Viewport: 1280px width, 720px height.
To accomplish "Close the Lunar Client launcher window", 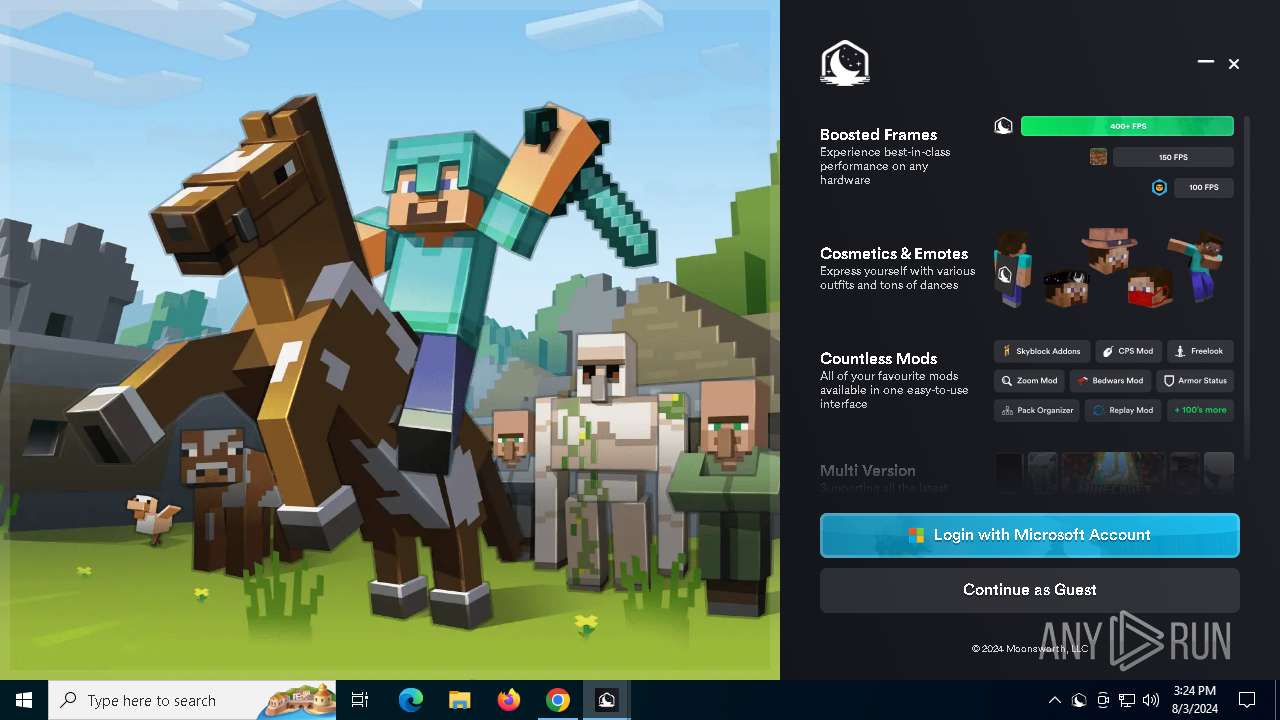I will [x=1234, y=63].
